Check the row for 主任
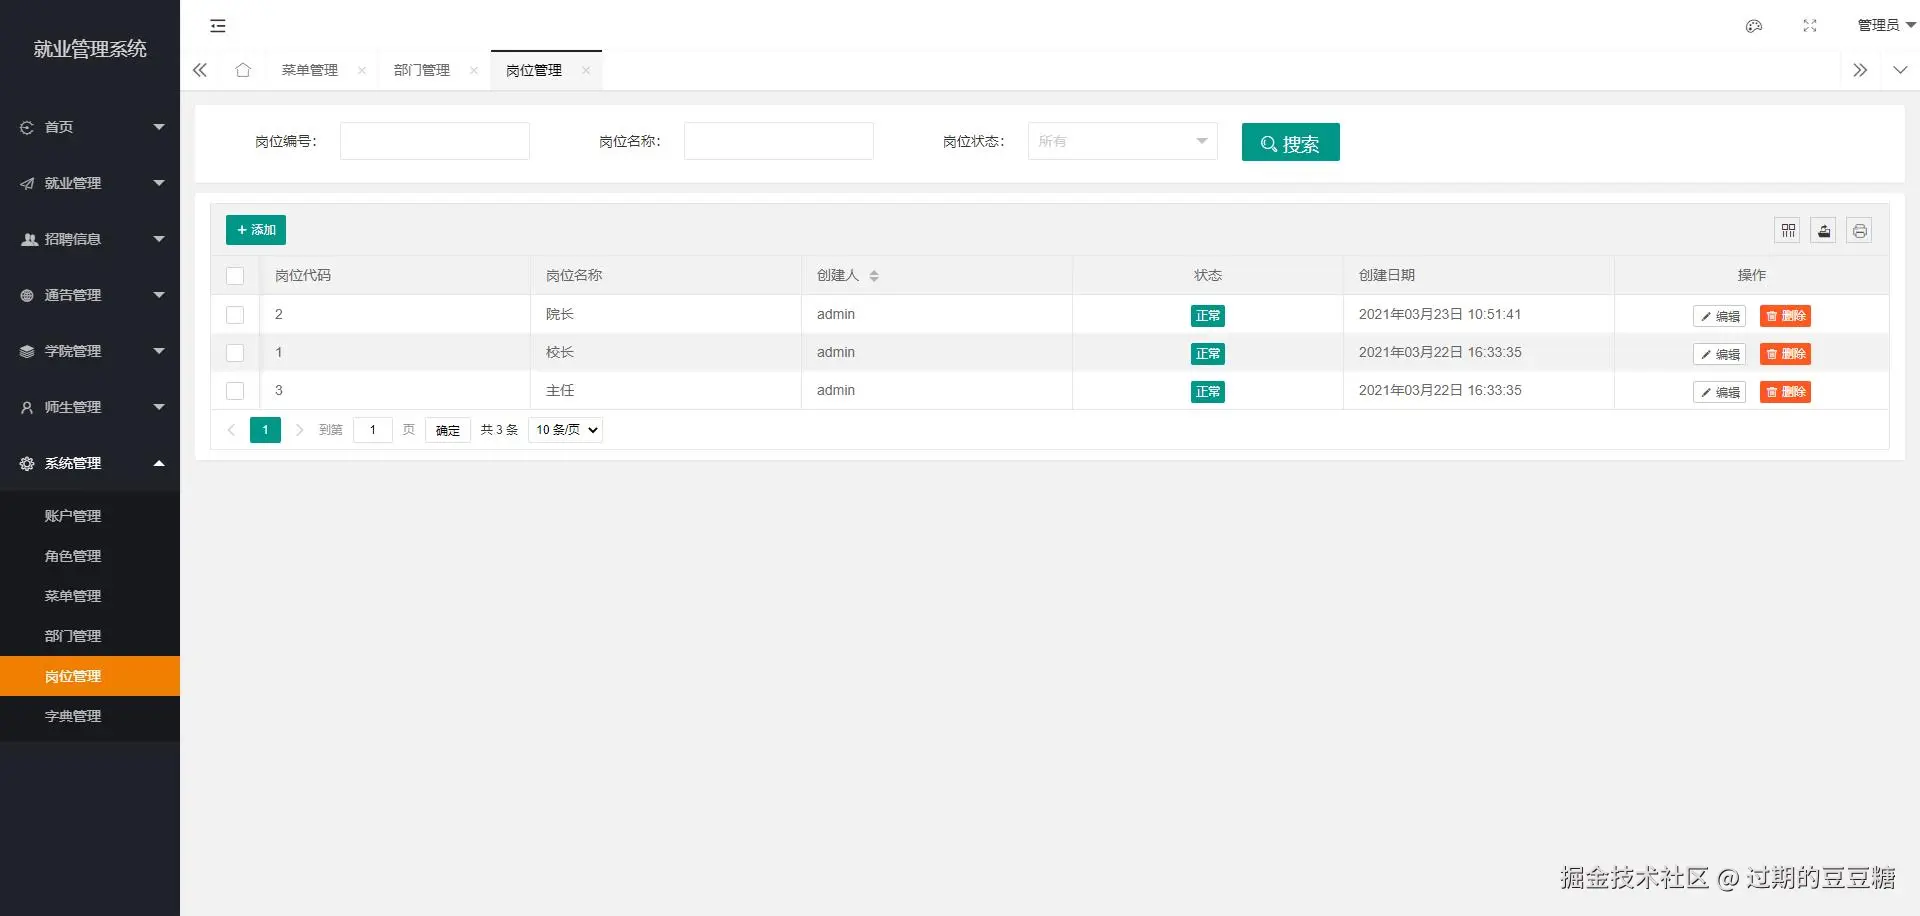The image size is (1920, 916). [235, 391]
